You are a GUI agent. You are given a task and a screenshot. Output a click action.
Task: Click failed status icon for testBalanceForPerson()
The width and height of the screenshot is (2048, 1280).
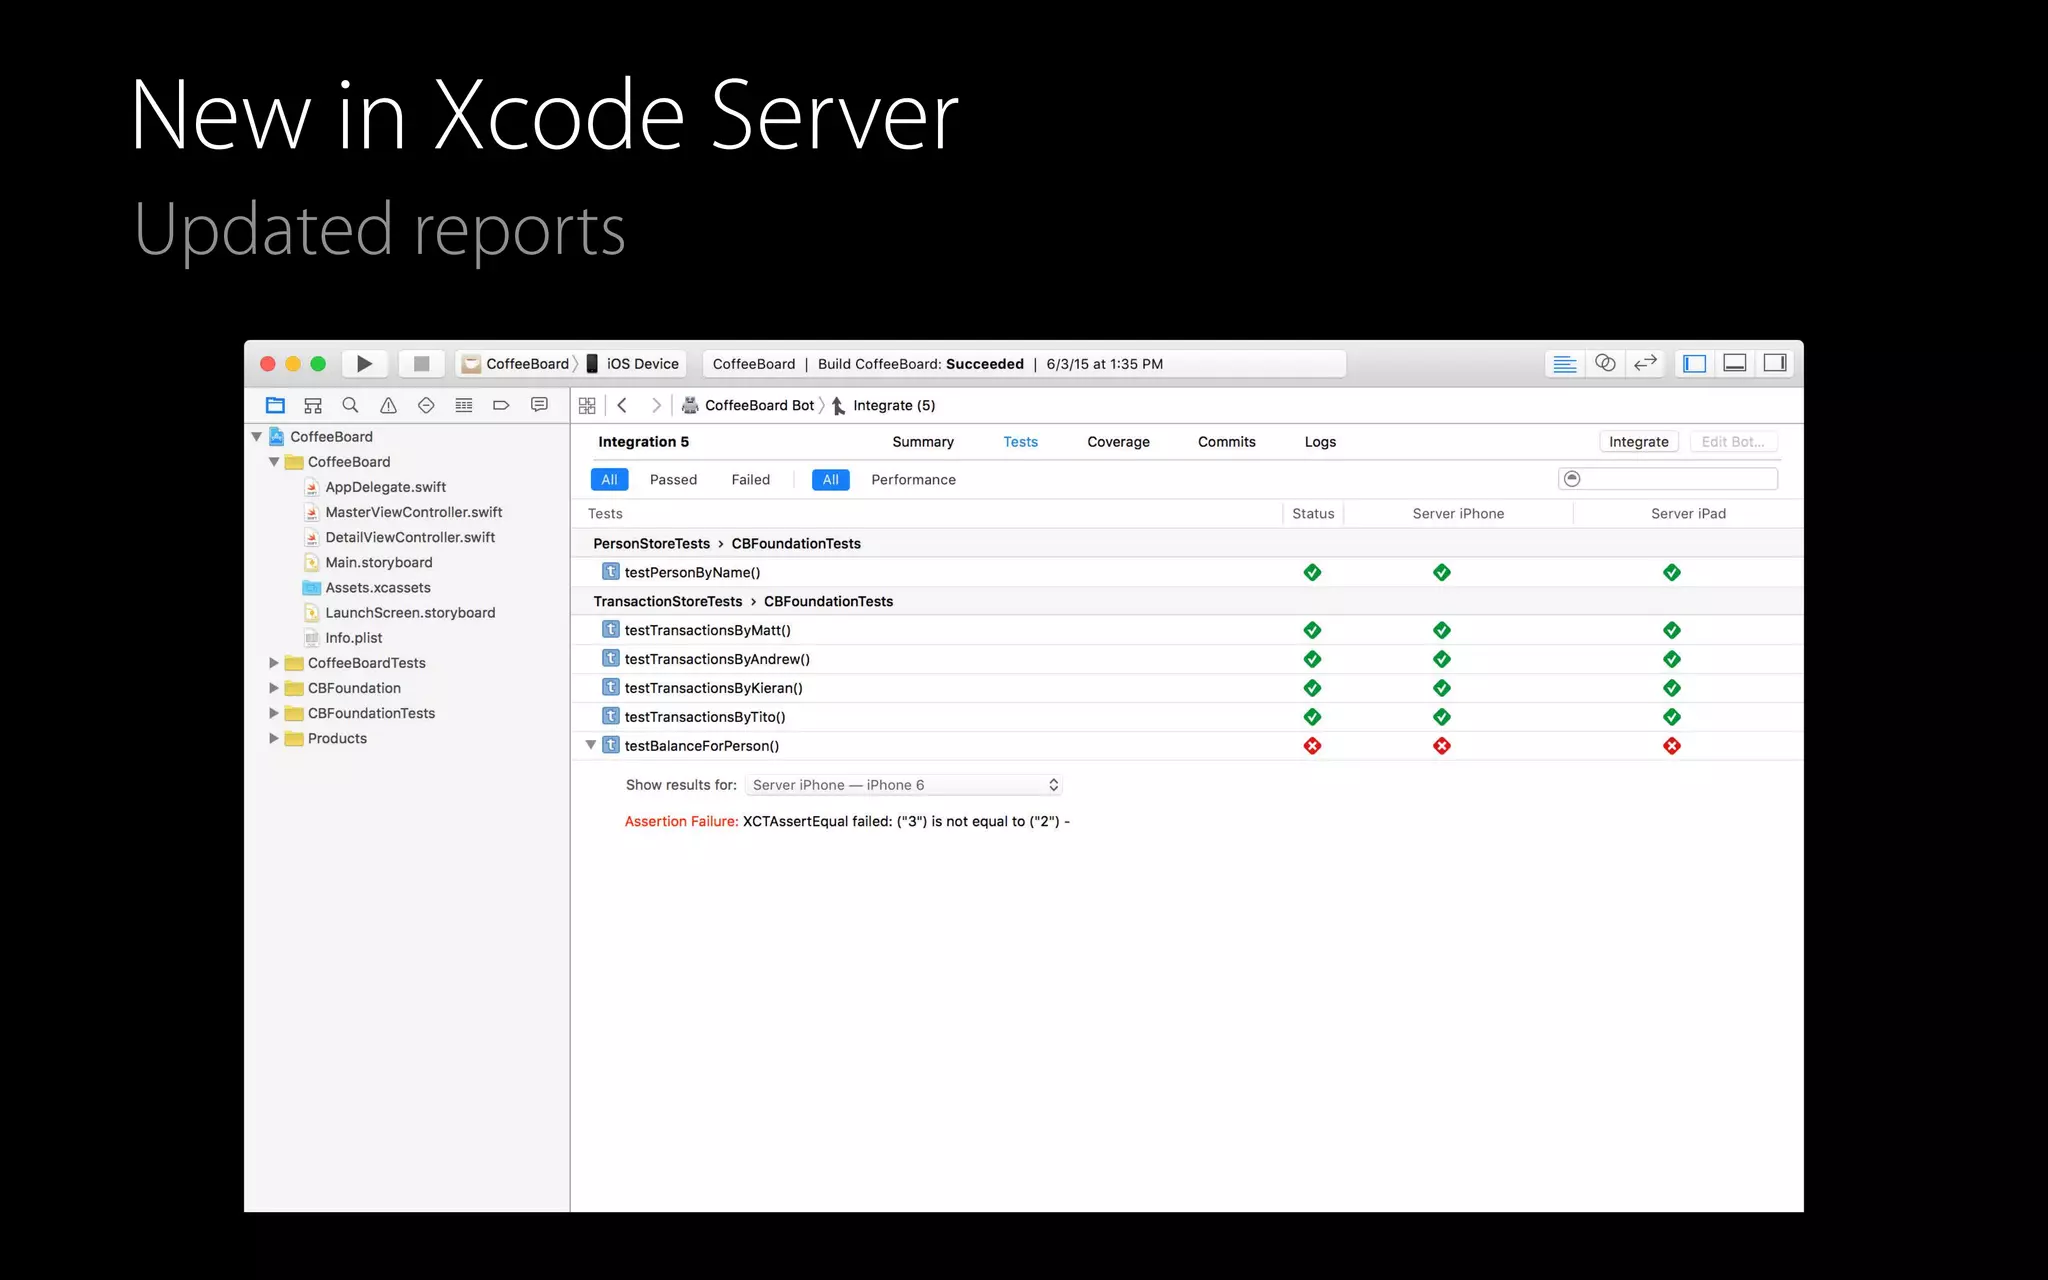pos(1313,746)
